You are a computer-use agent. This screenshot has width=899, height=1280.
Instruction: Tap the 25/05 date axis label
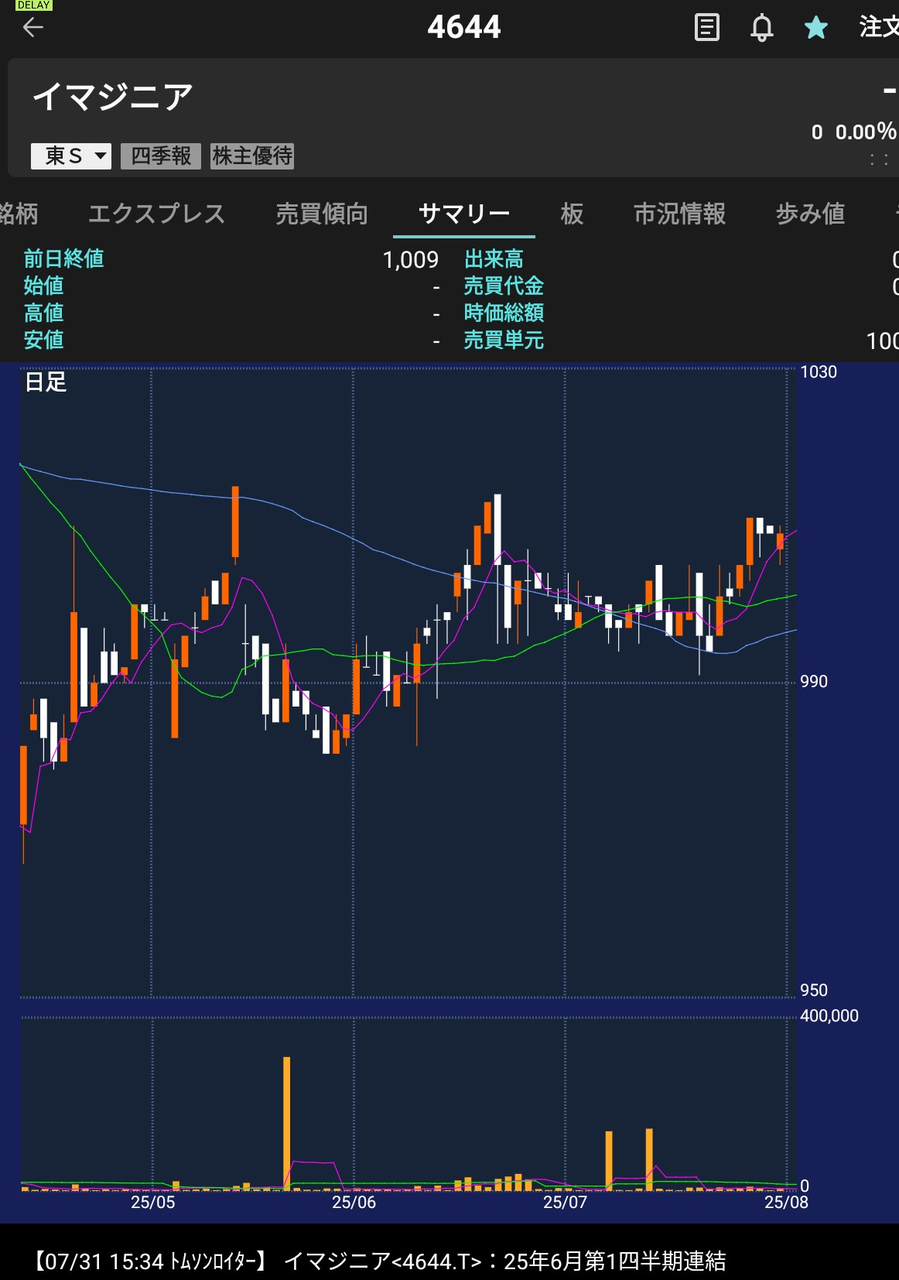153,1202
